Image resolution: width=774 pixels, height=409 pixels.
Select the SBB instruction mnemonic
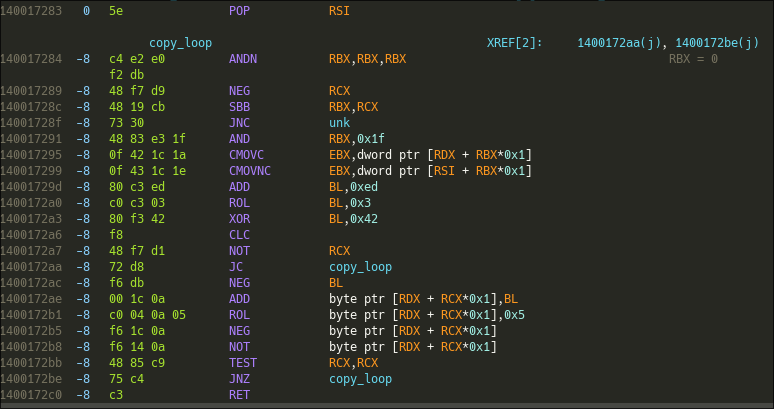click(x=240, y=104)
